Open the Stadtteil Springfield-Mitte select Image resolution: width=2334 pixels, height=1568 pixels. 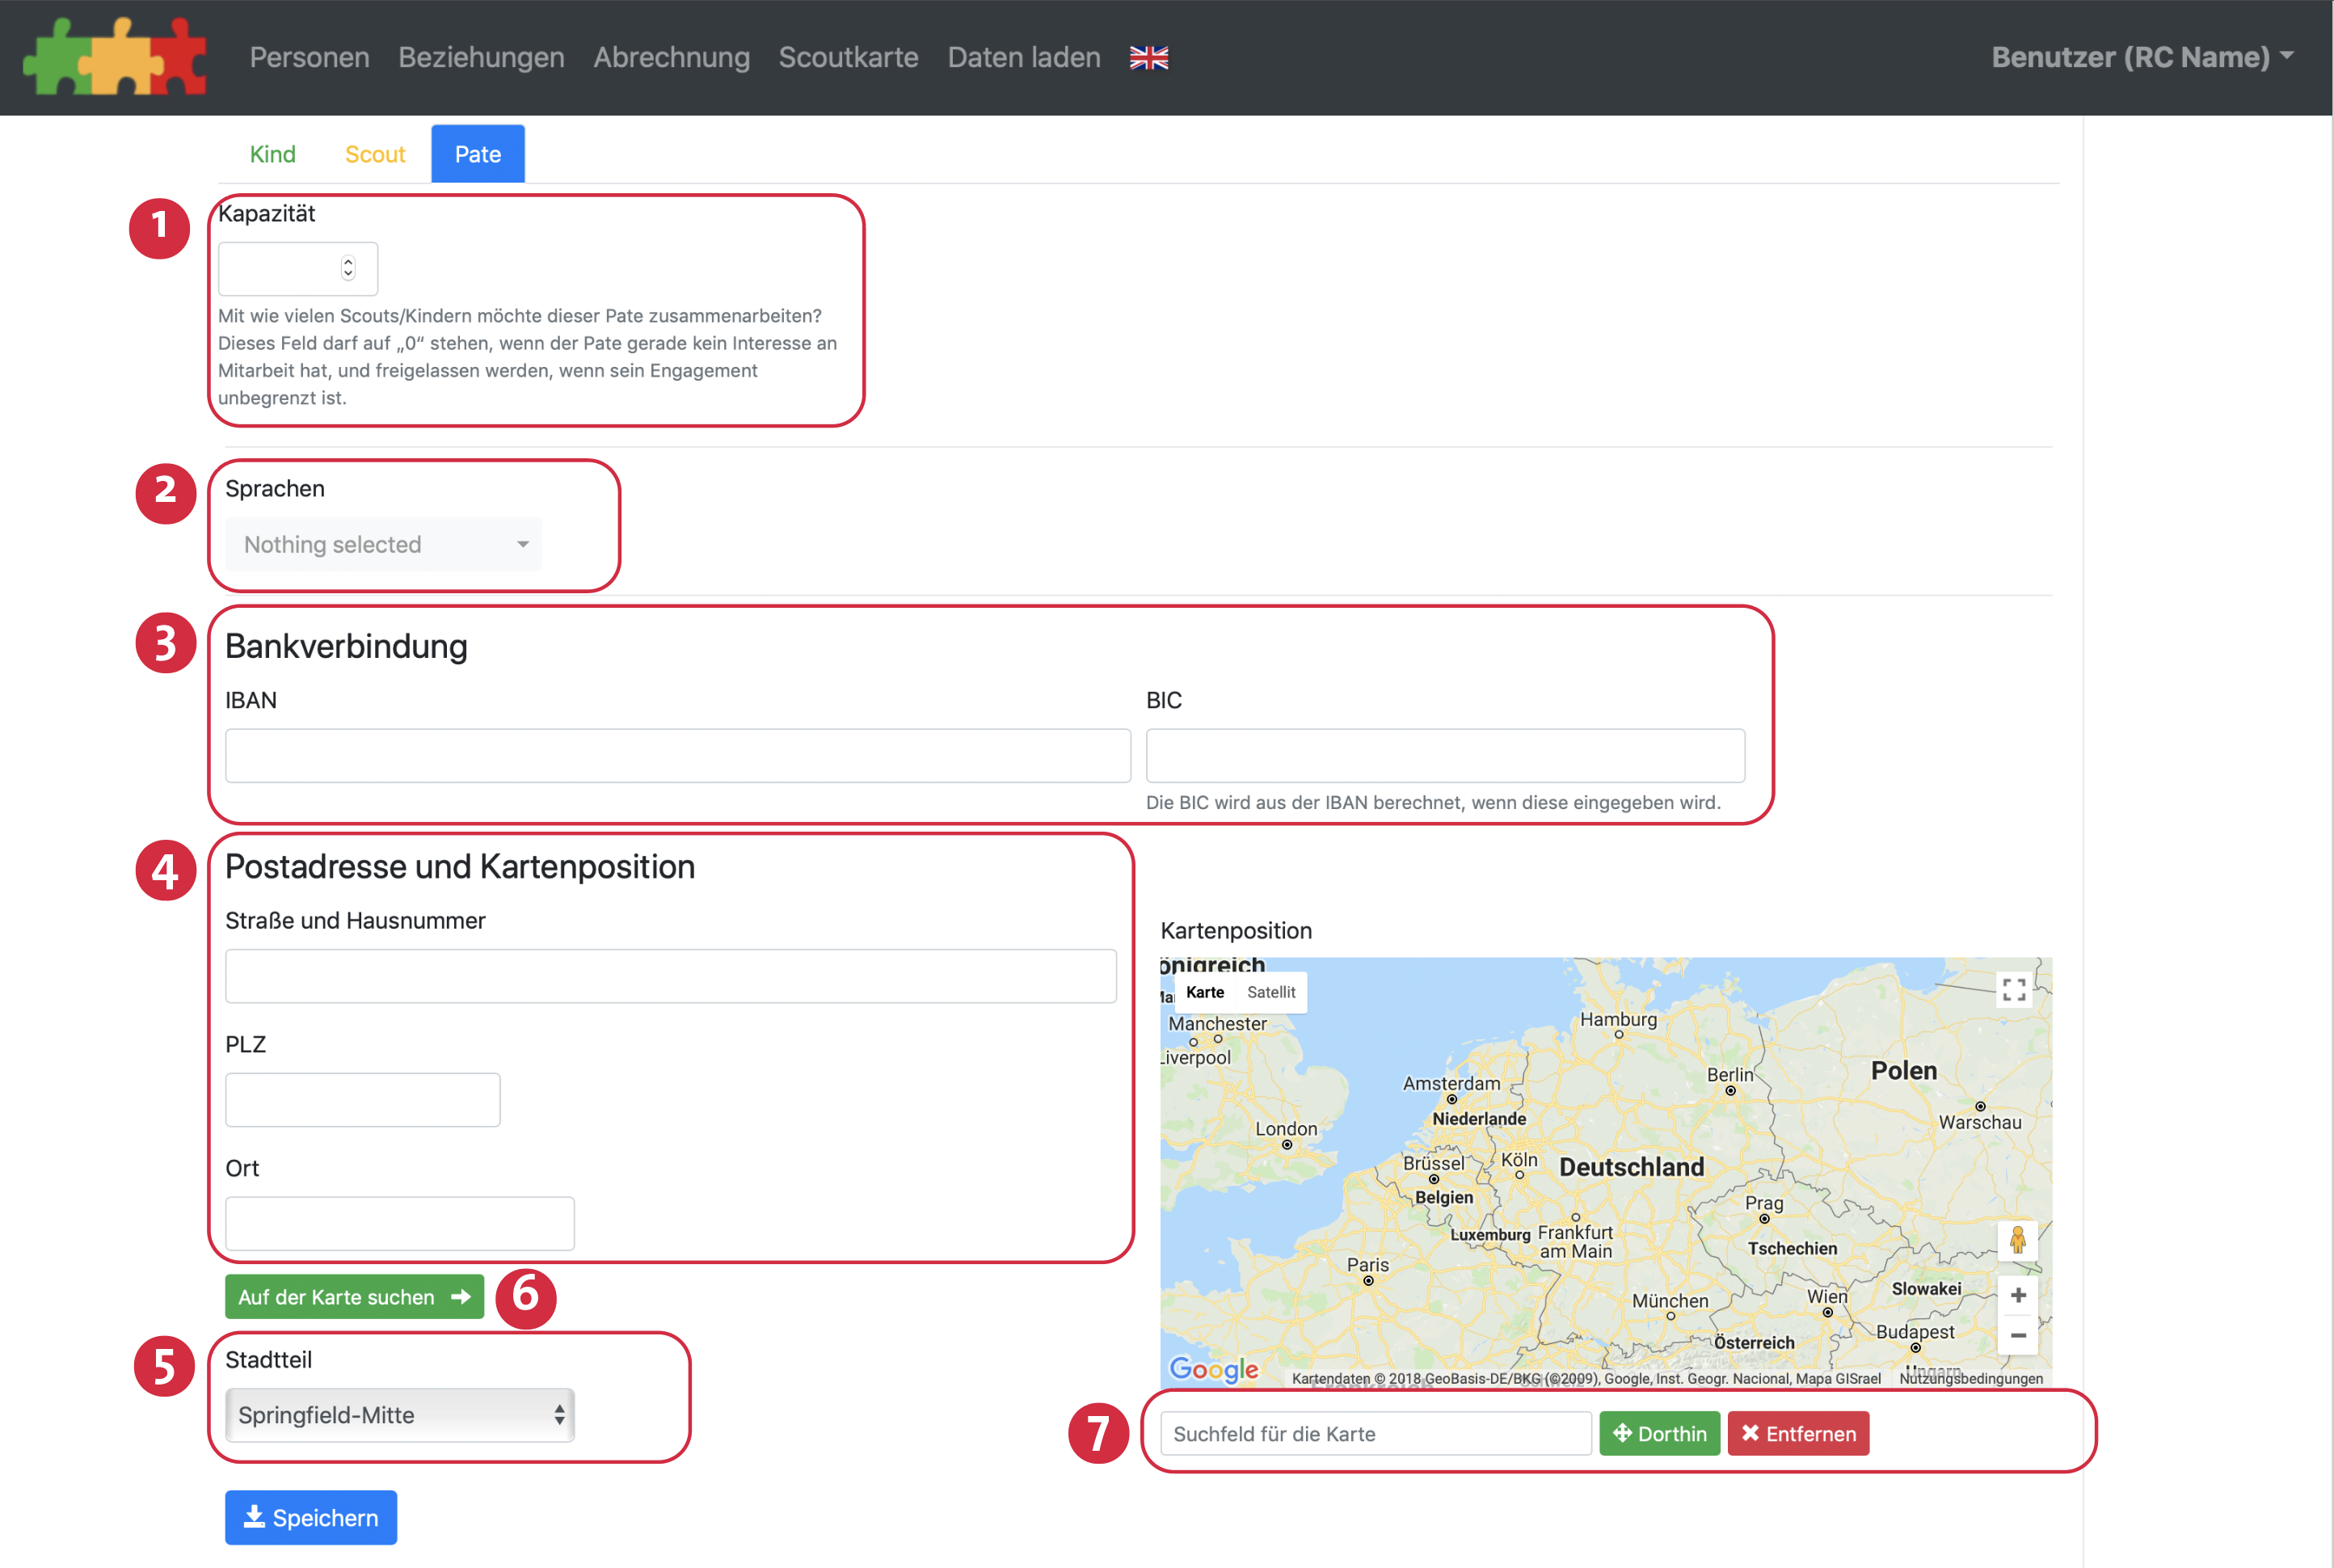[x=399, y=1415]
